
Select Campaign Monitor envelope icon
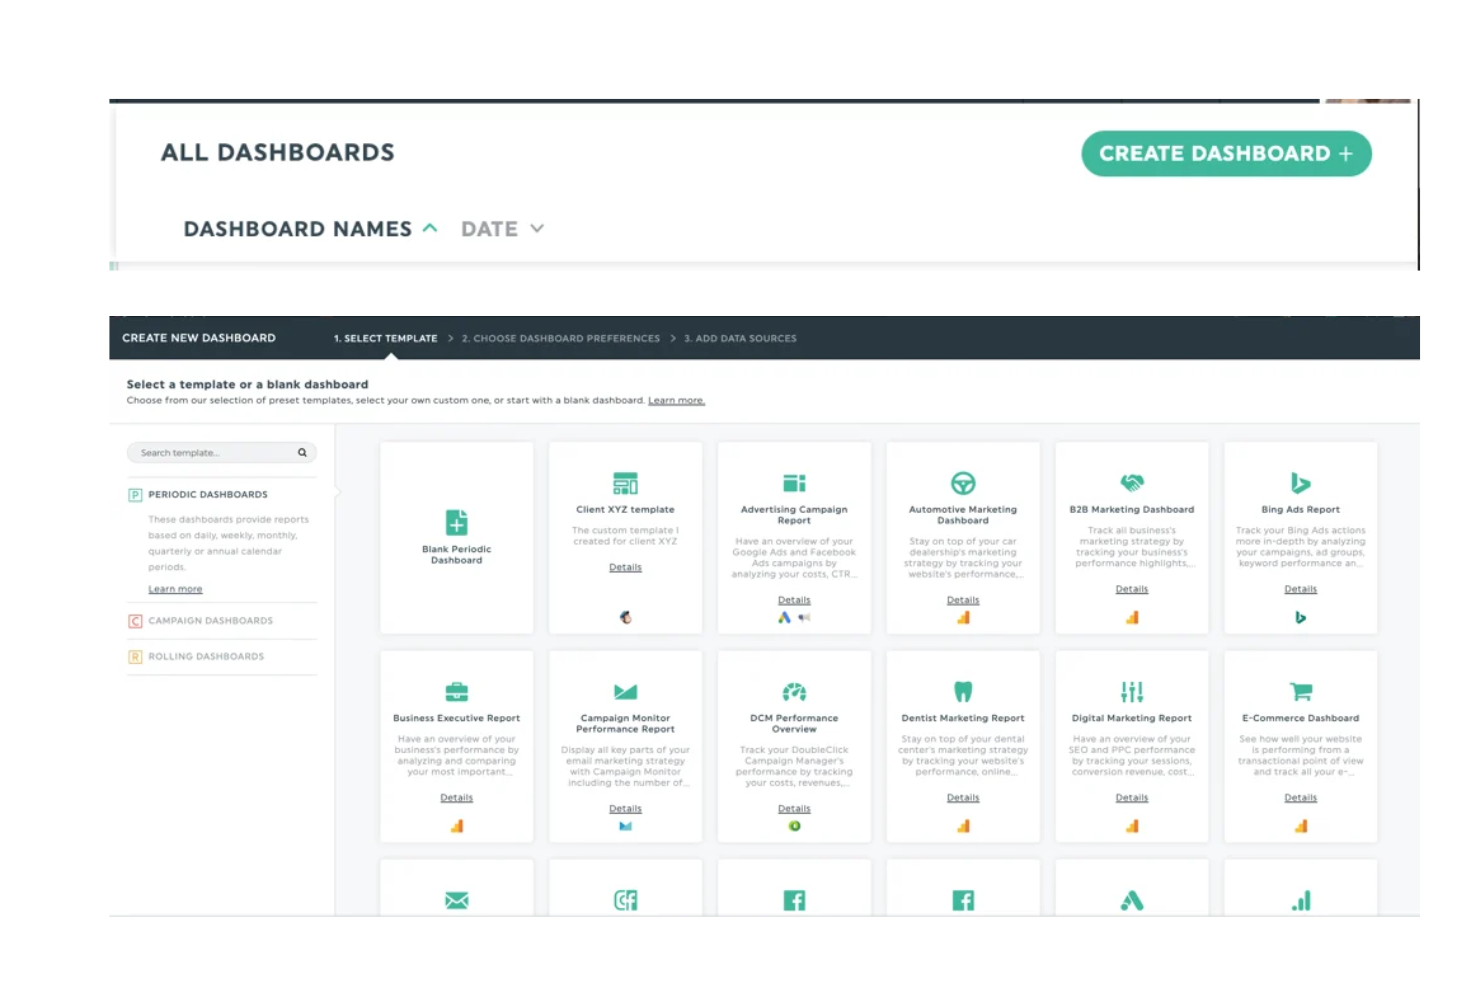pos(625,692)
